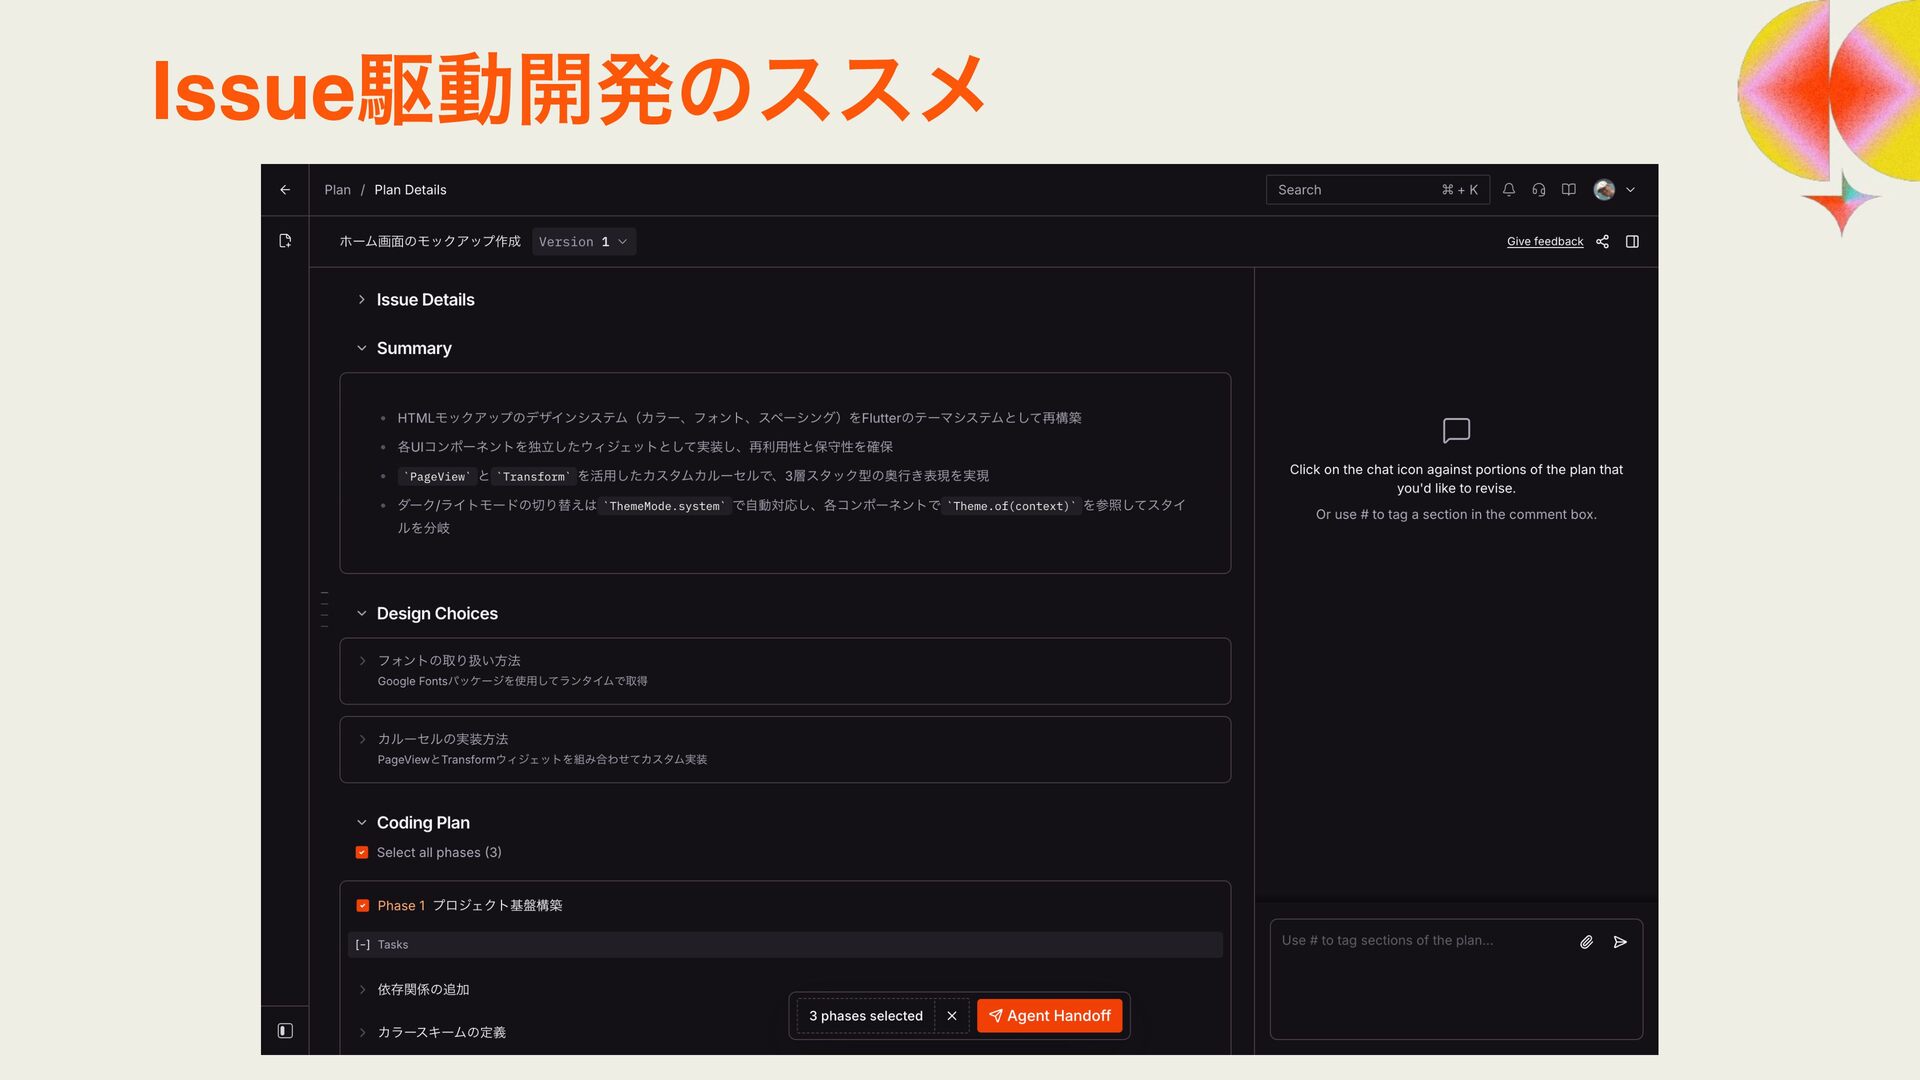Uncheck the Phase 1 checkbox
Screen dimensions: 1920x1080
coord(363,906)
